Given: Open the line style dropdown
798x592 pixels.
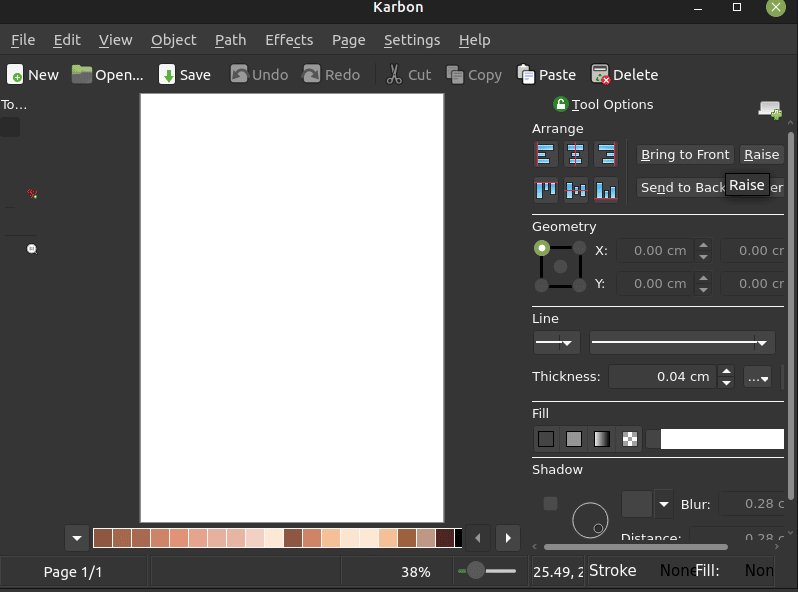Looking at the screenshot, I should point(682,343).
